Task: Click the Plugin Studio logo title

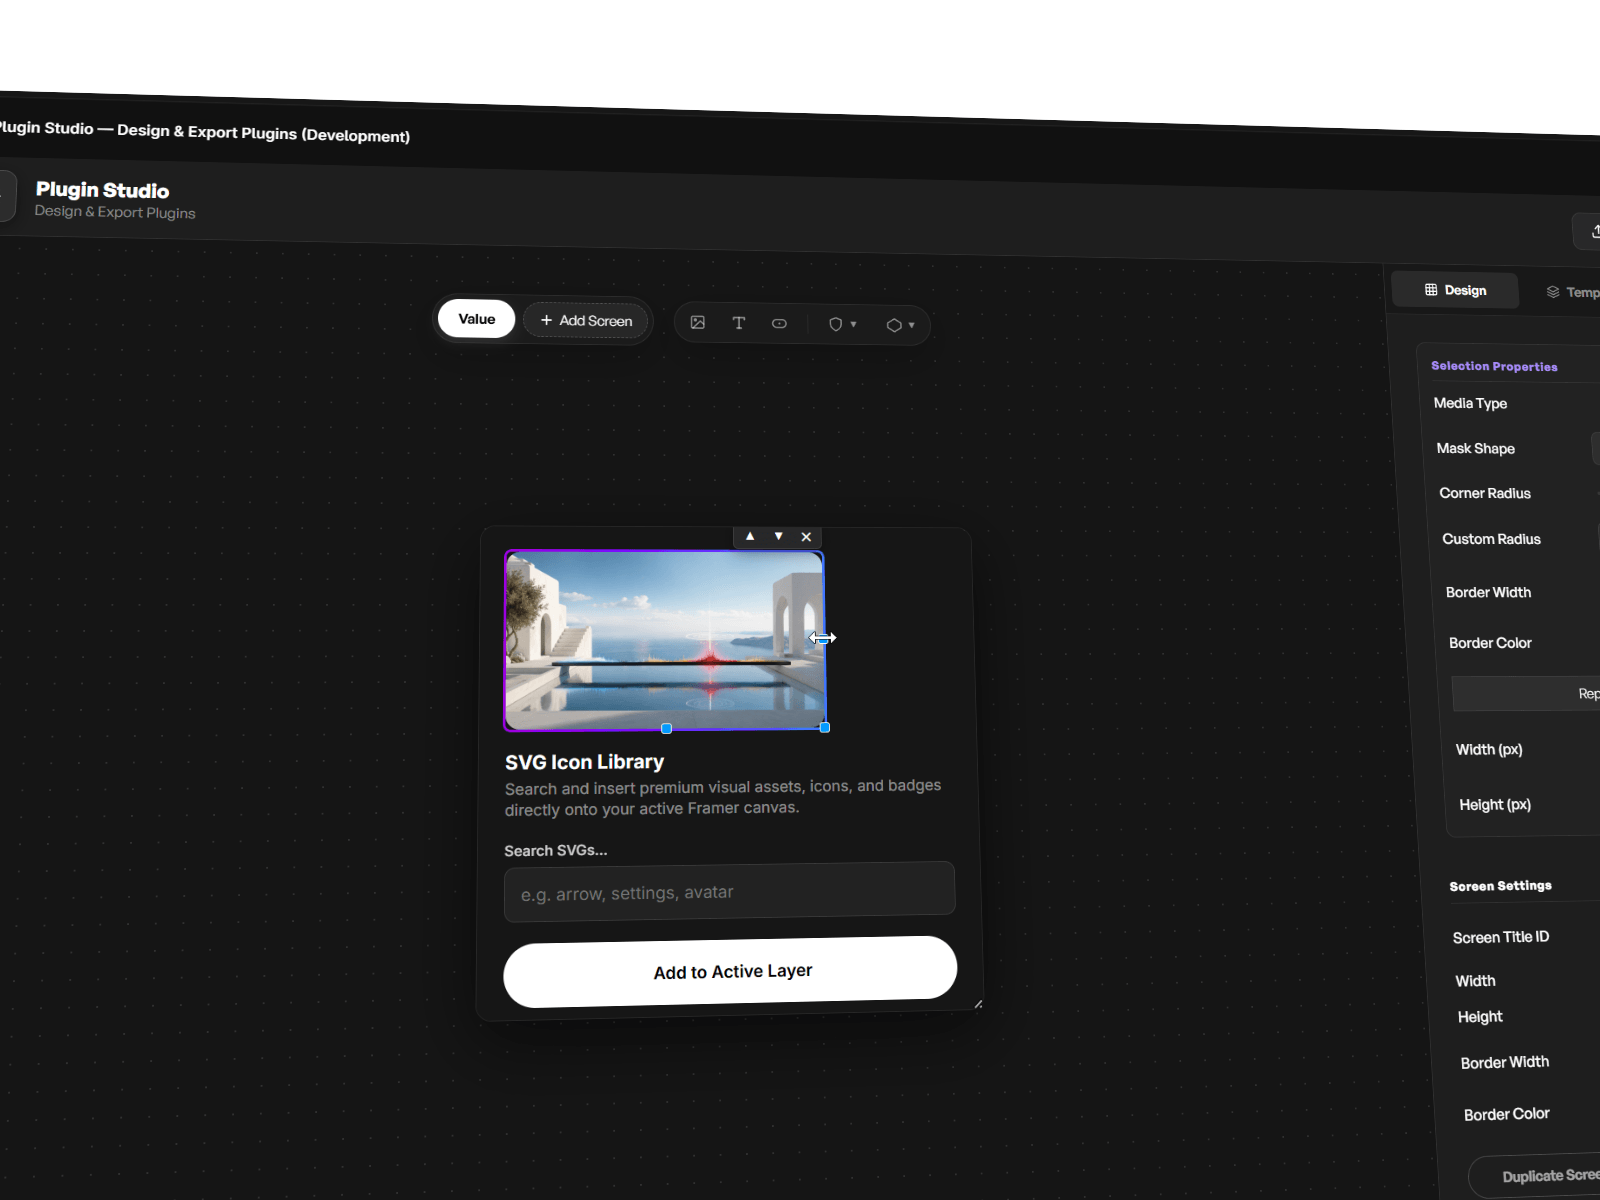Action: pyautogui.click(x=102, y=190)
